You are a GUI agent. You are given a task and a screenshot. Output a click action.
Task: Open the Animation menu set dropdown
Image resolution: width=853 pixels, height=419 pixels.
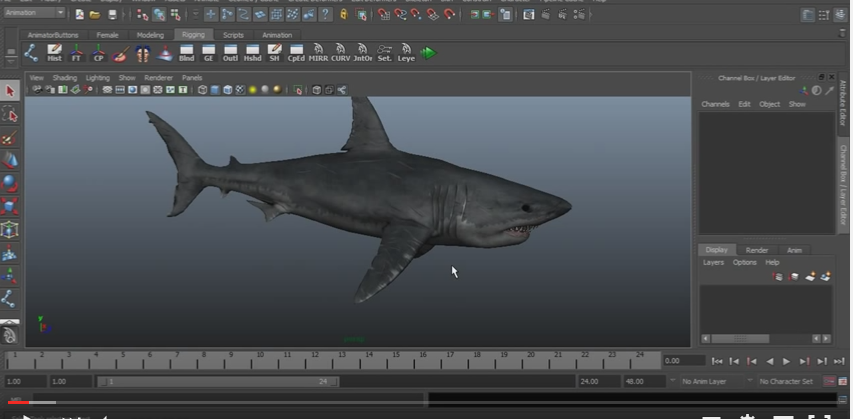click(34, 13)
